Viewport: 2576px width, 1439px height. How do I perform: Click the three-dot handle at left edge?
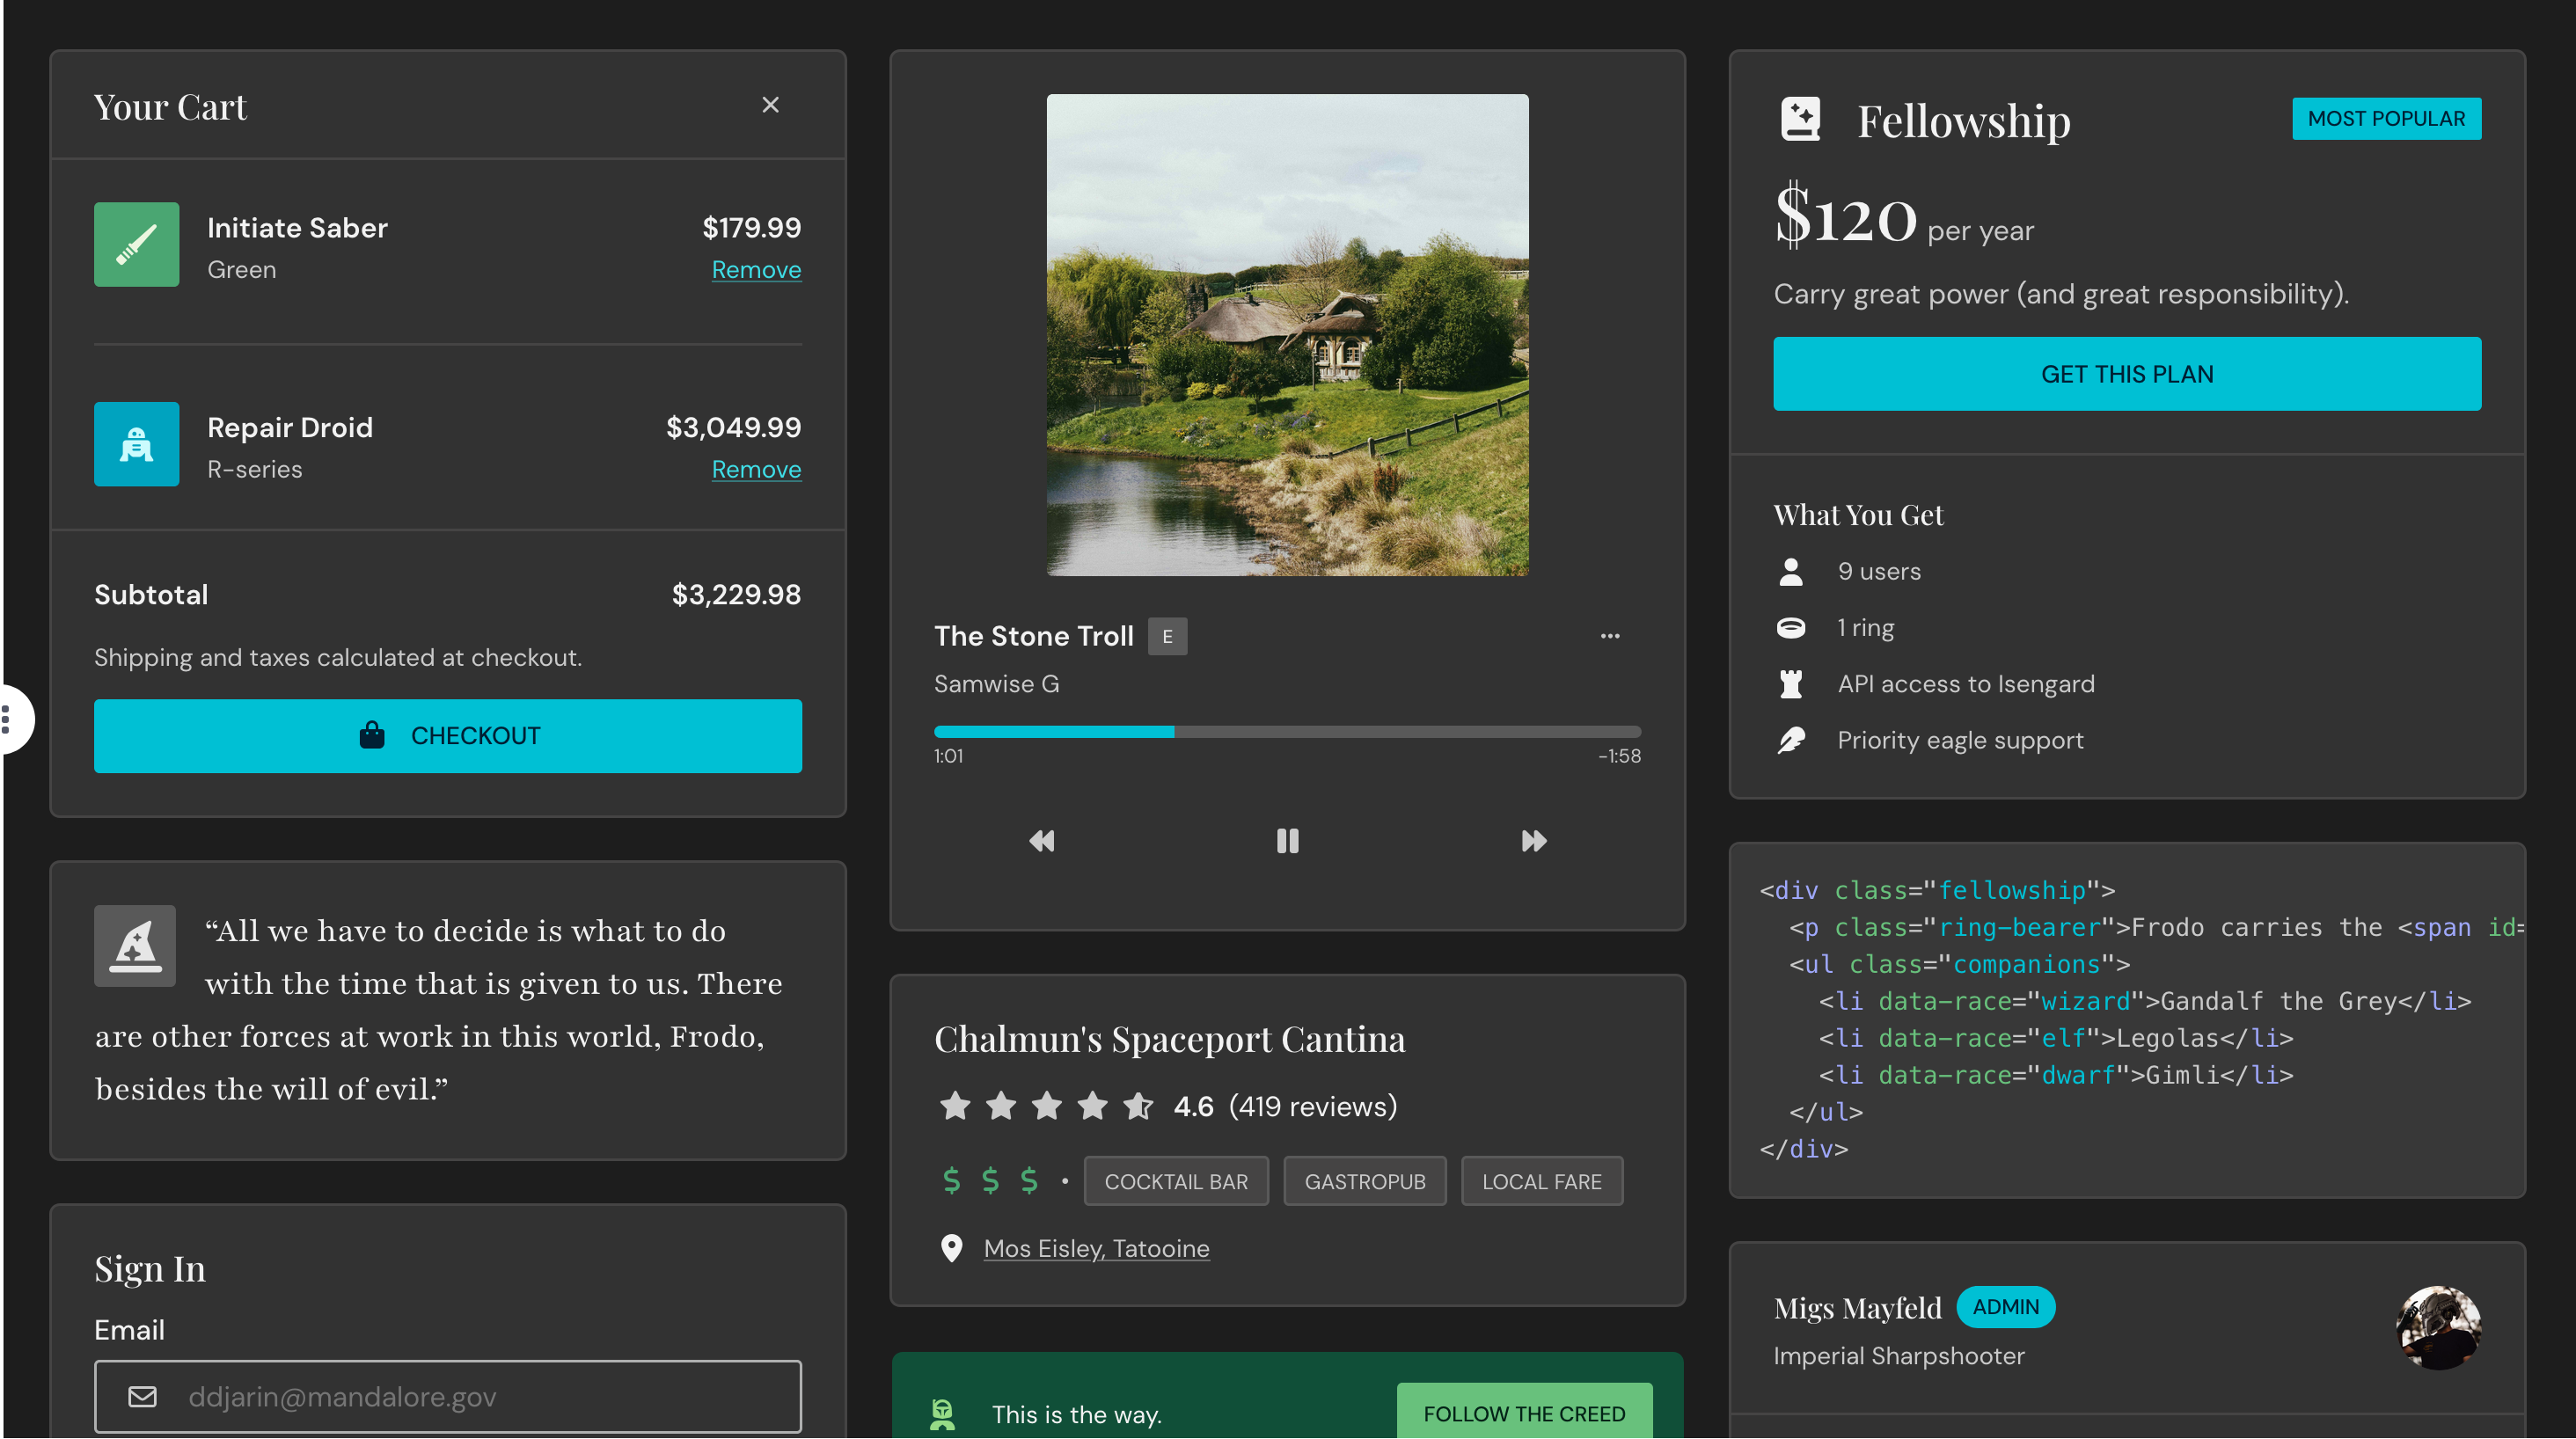(7, 719)
